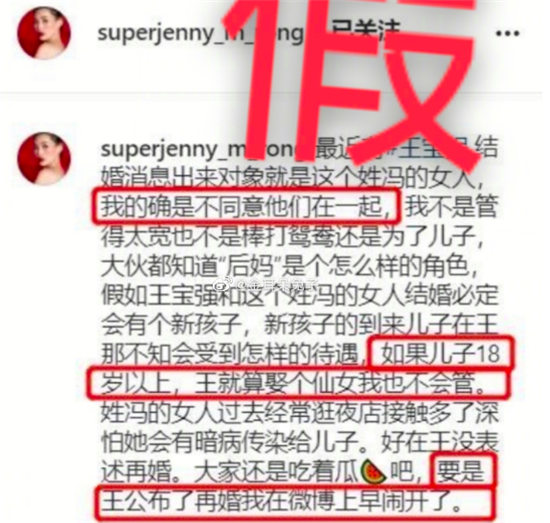The width and height of the screenshot is (550, 523).
Task: Click the boxed line 王公布了再婚我在微博上早闹开了
Action: (295, 503)
